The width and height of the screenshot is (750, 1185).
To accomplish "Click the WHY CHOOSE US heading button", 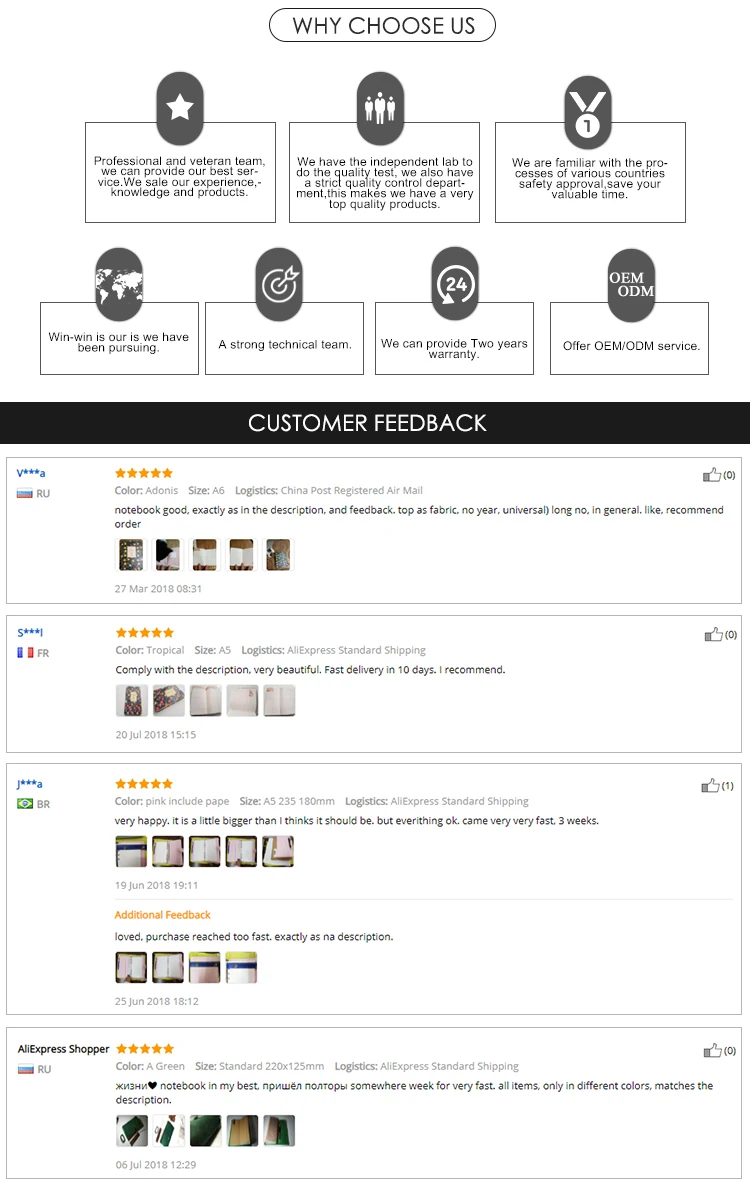I will 383,26.
